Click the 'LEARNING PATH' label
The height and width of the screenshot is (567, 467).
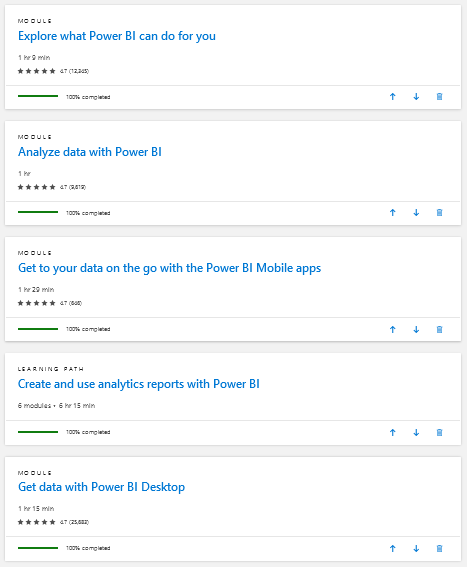coord(51,369)
